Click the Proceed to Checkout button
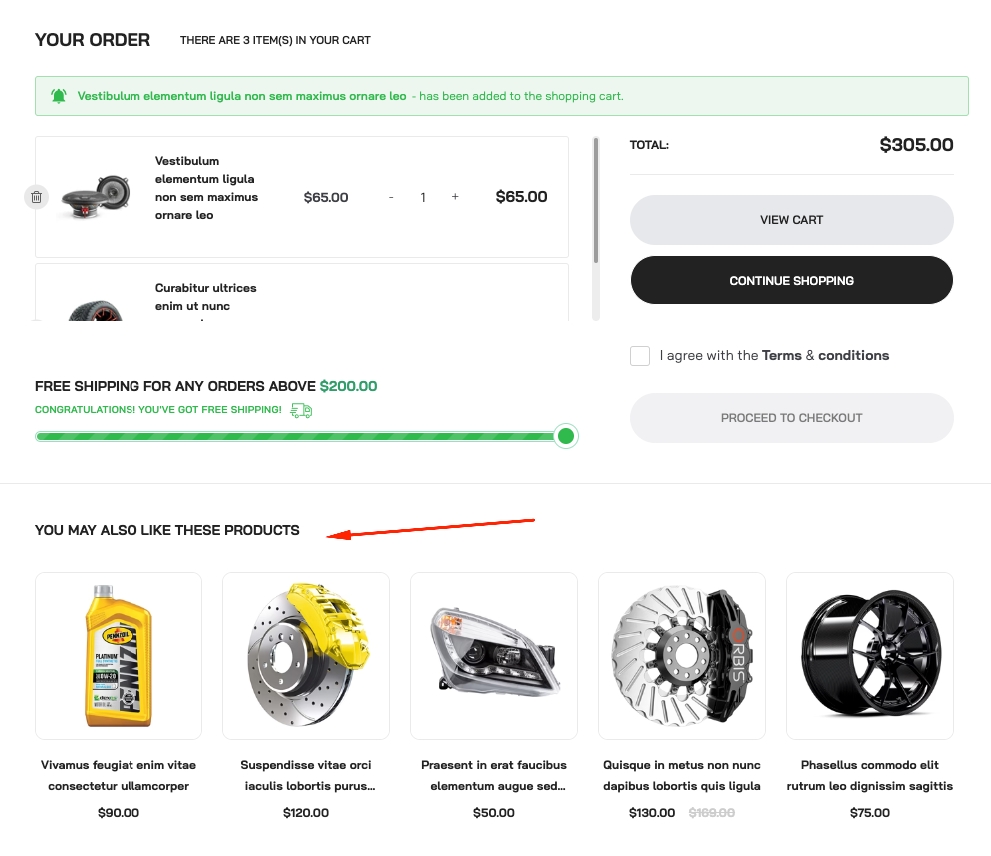 791,418
